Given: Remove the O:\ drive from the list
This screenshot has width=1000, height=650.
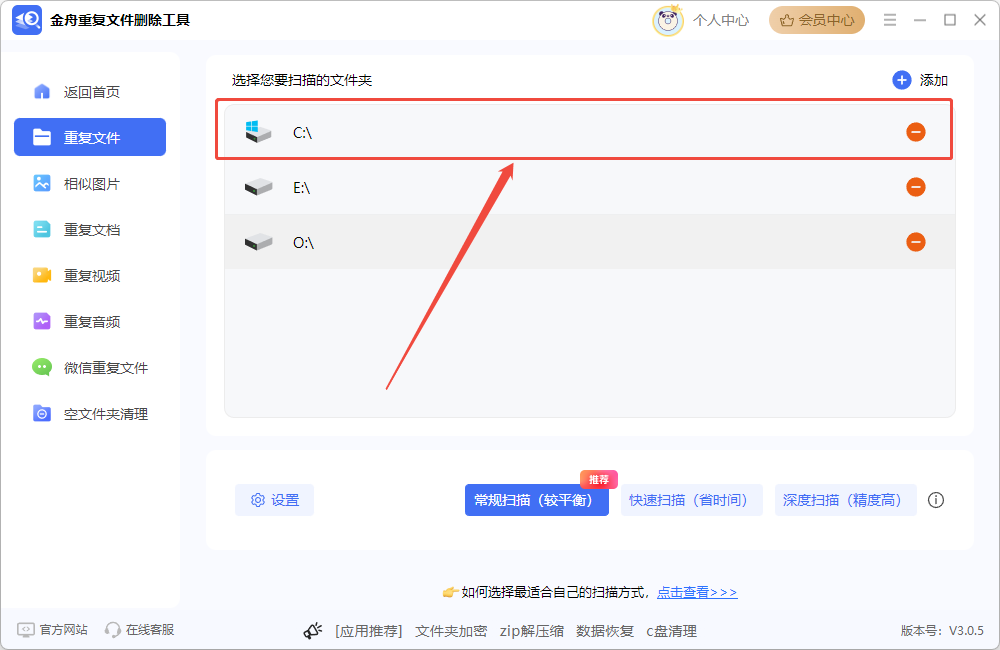Looking at the screenshot, I should coord(916,242).
